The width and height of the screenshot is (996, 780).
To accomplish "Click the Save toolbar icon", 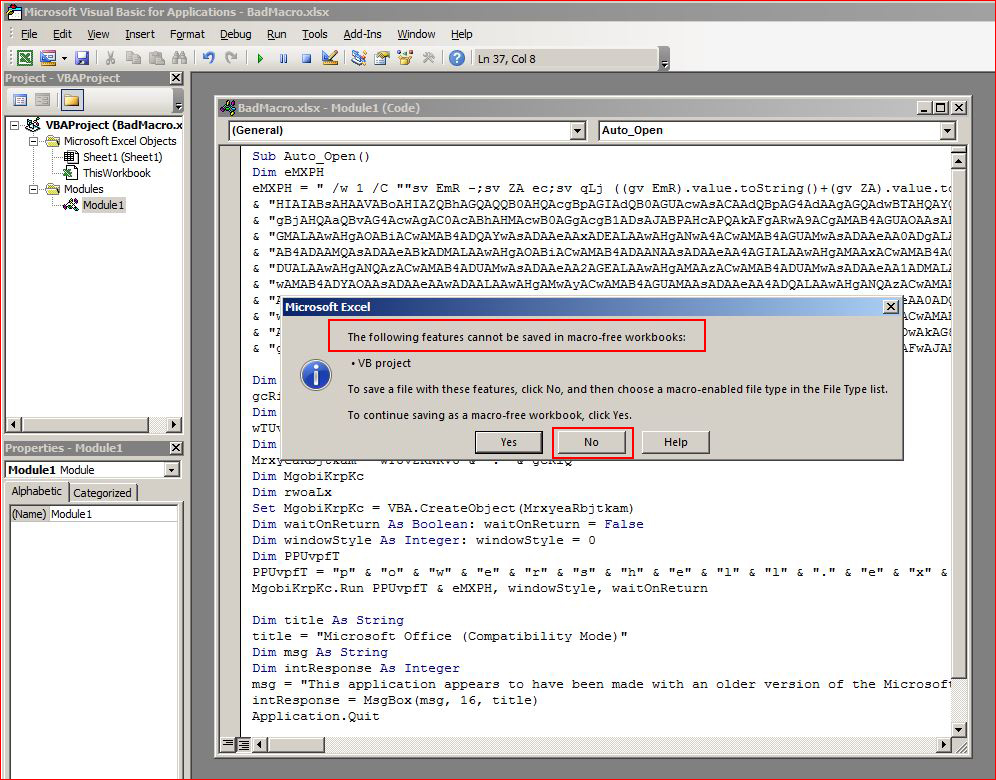I will click(x=82, y=58).
